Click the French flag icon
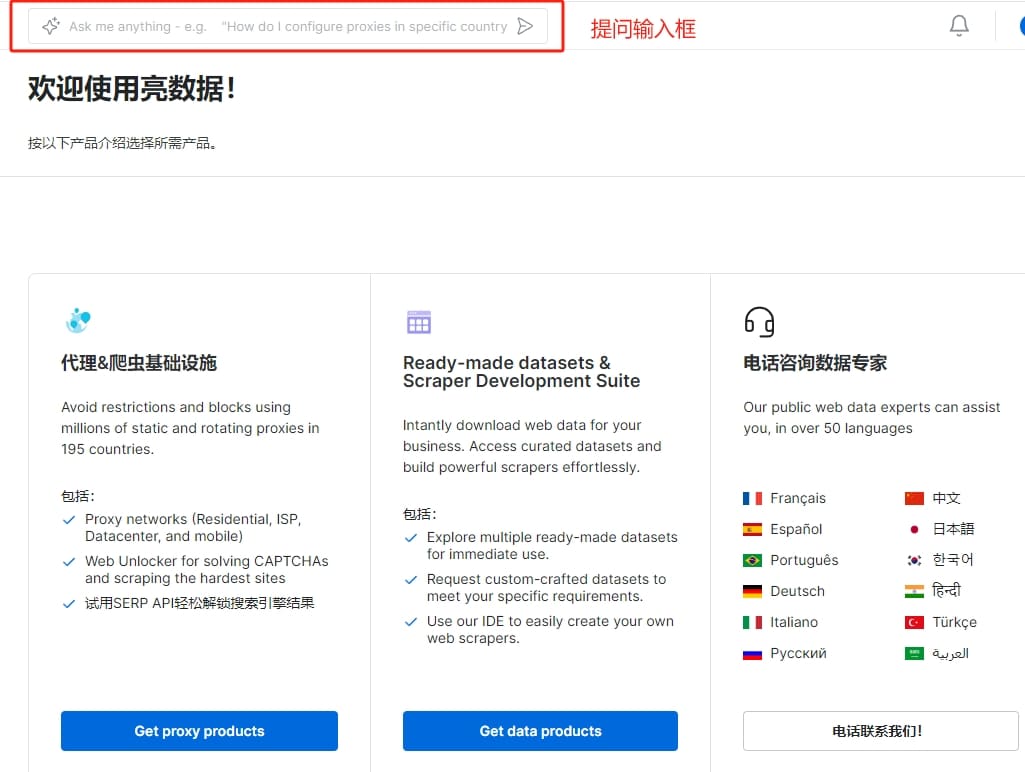Screen dimensions: 1025x772 752,499
